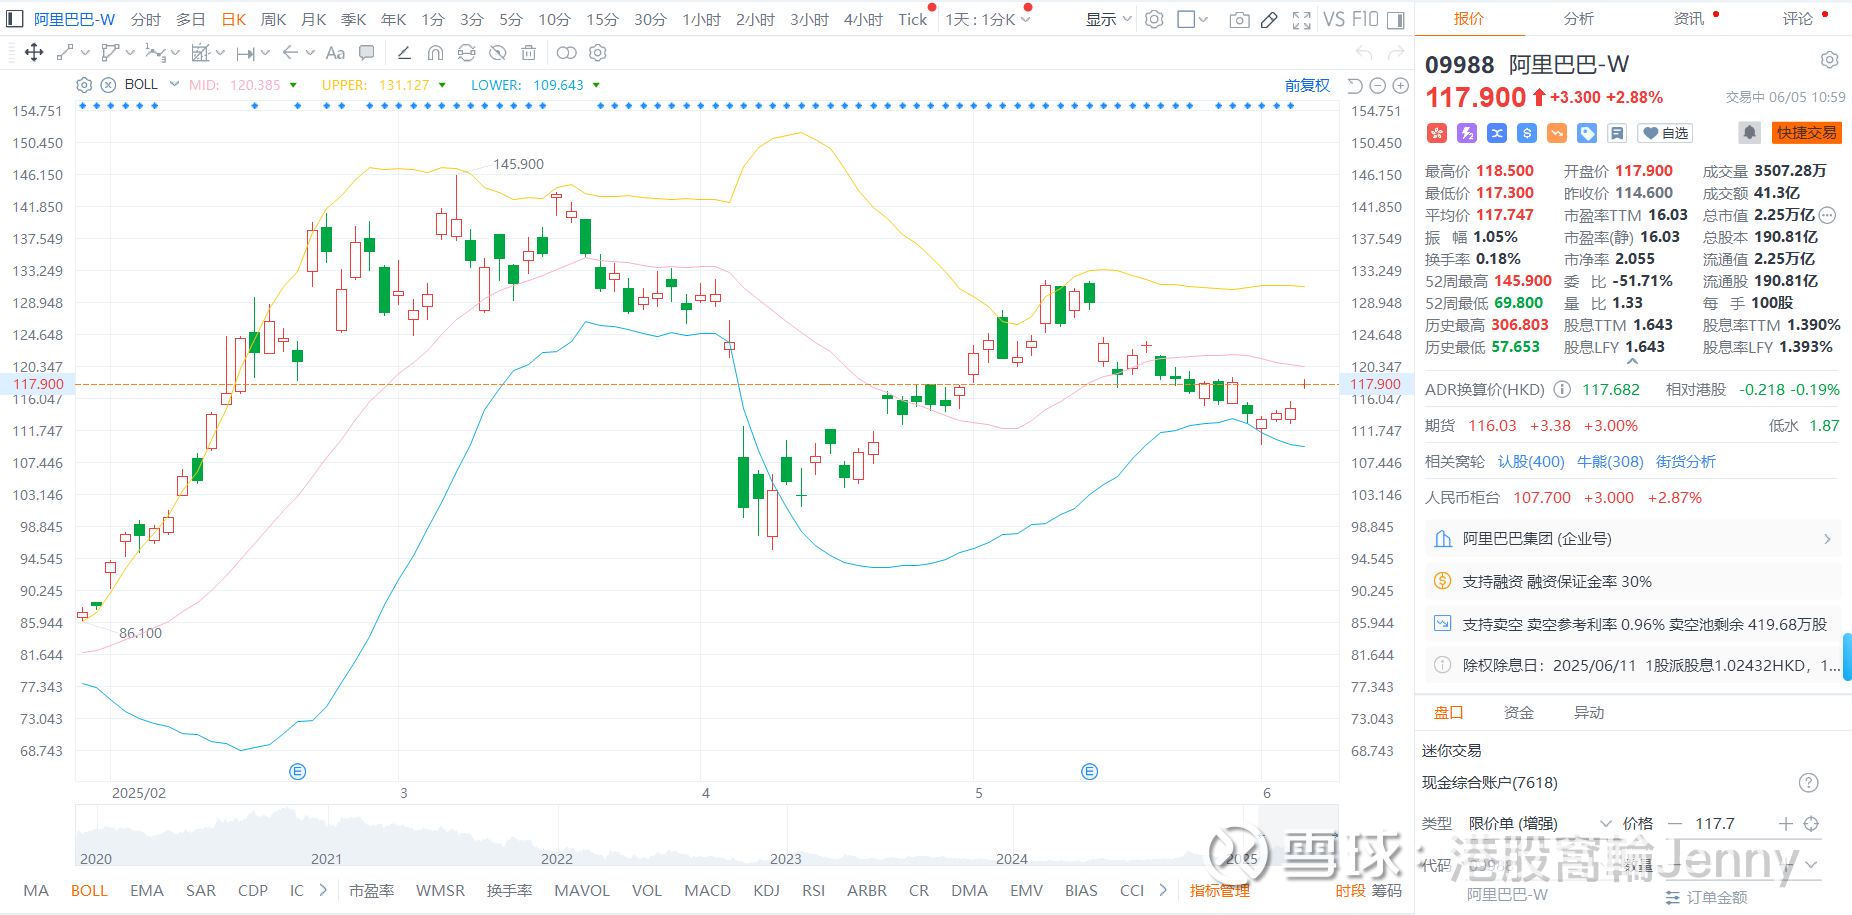Take a chart screenshot with the camera icon
1852x915 pixels.
coord(1239,19)
